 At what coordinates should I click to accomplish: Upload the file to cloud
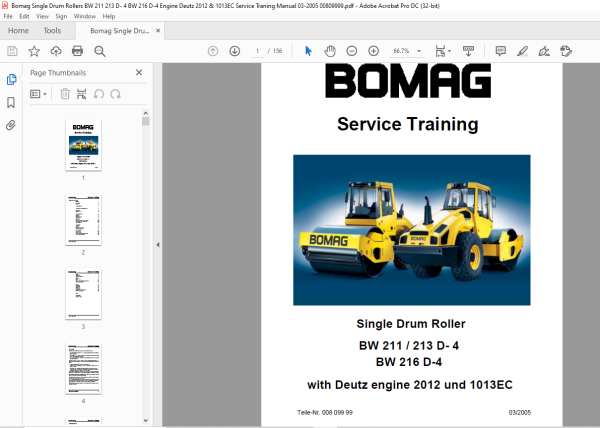point(56,51)
